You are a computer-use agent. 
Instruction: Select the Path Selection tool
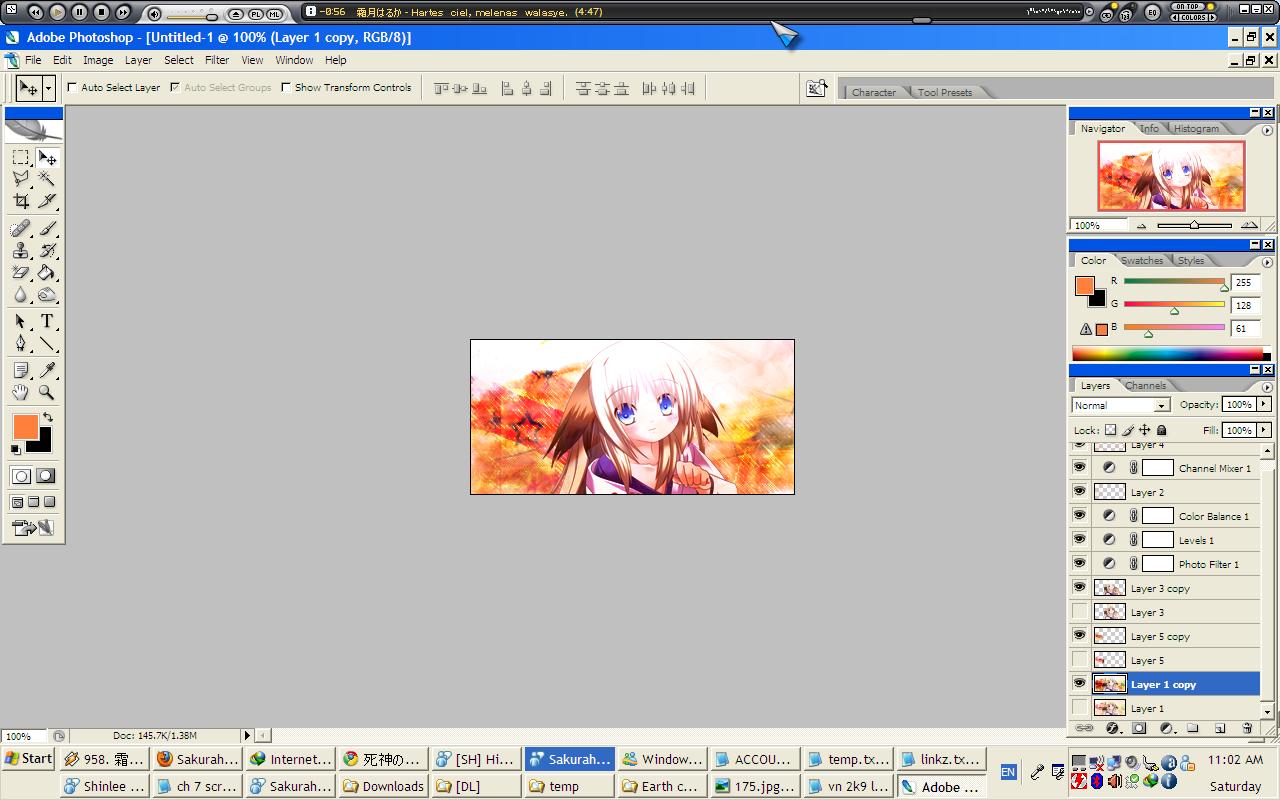(x=20, y=322)
